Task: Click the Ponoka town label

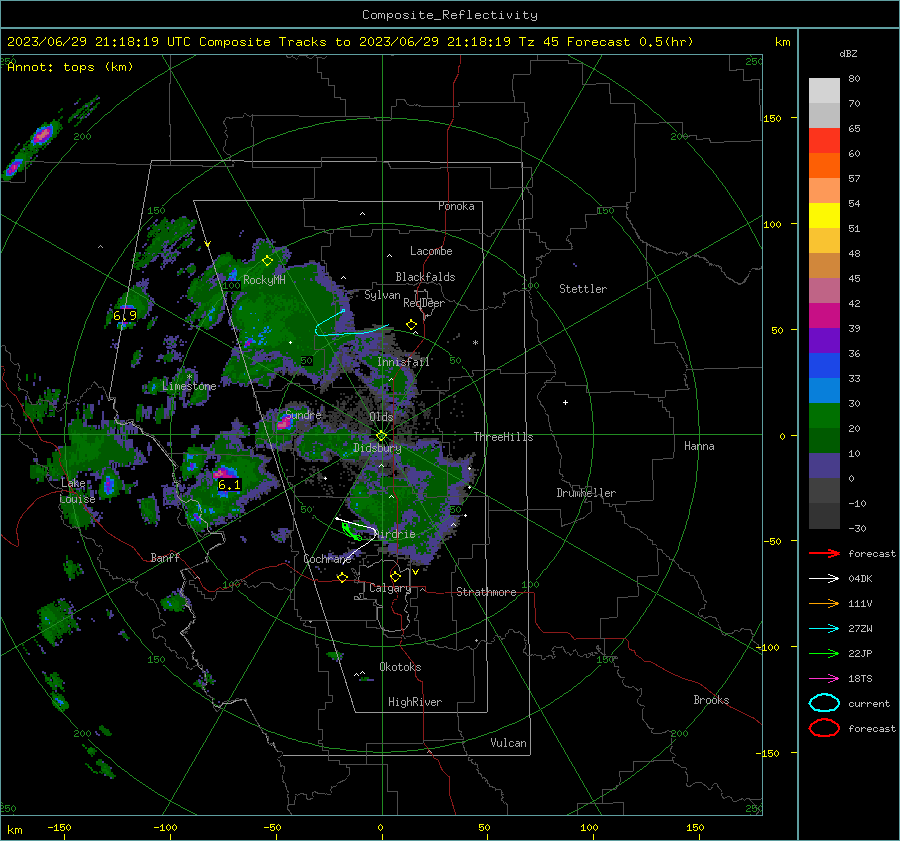Action: click(456, 206)
